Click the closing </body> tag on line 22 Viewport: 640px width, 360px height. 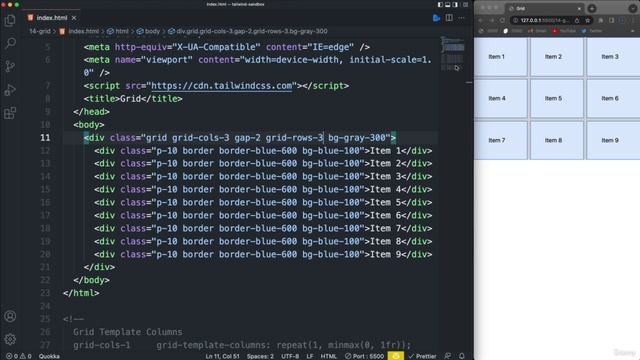point(91,280)
